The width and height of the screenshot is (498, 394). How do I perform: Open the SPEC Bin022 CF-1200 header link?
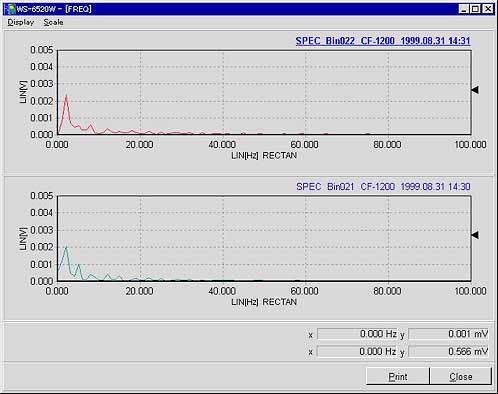[383, 41]
